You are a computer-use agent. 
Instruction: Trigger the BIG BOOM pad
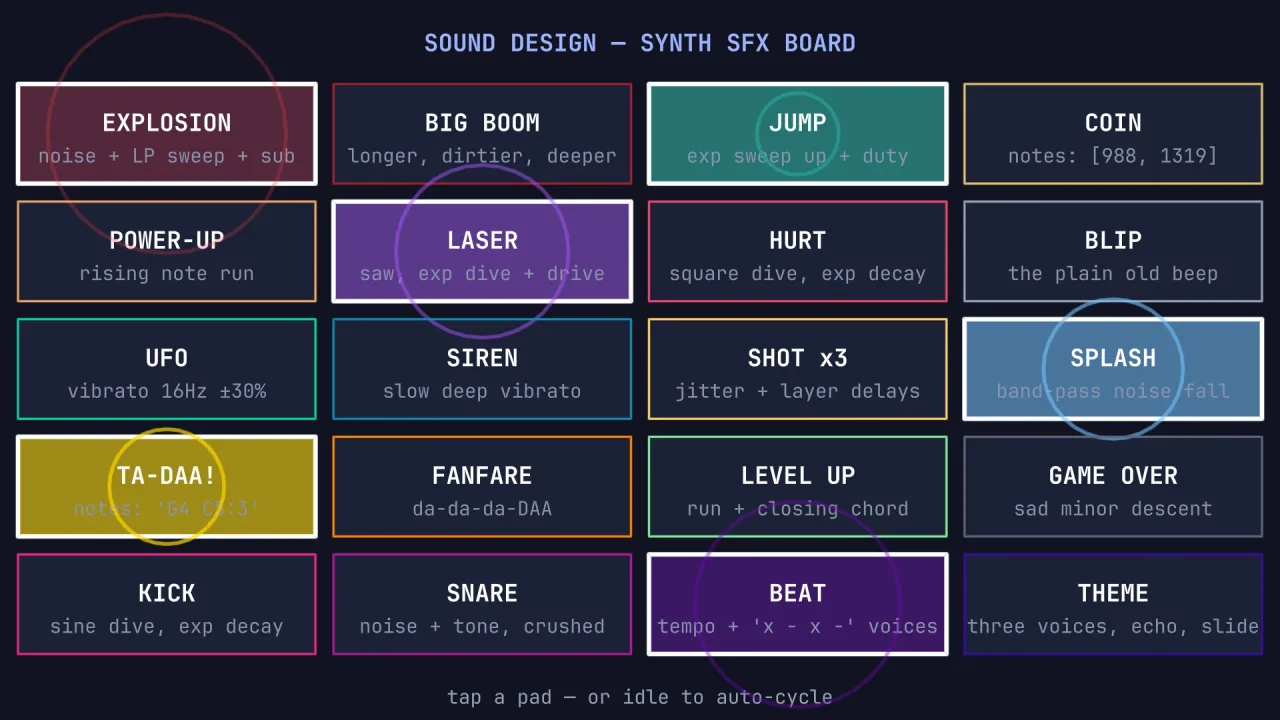(482, 134)
